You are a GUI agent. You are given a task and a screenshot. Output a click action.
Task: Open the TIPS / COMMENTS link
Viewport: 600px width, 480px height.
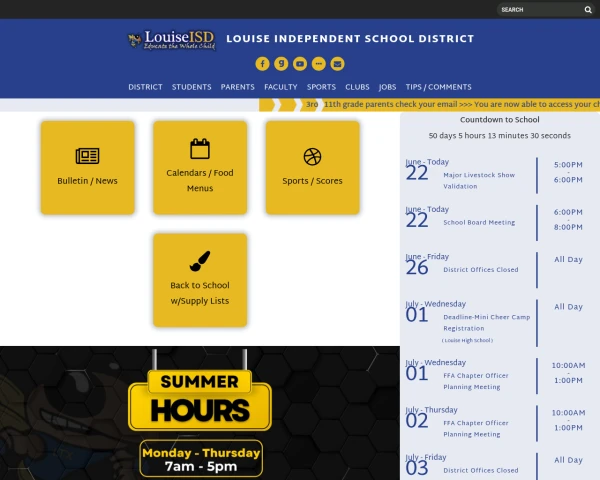click(x=439, y=87)
